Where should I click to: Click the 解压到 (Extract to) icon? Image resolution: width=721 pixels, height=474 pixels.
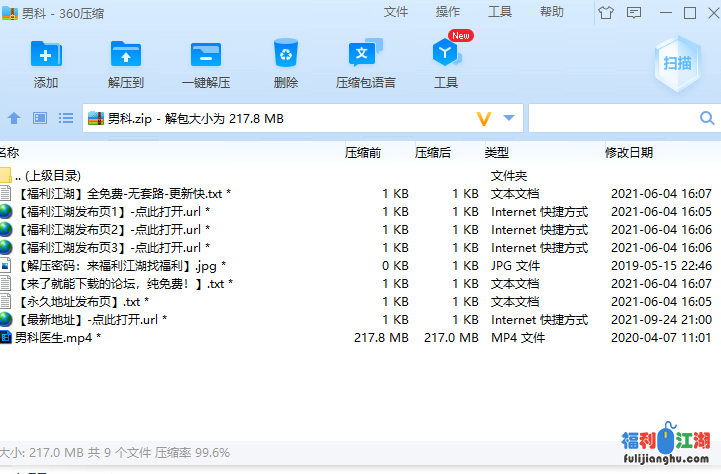coord(126,55)
